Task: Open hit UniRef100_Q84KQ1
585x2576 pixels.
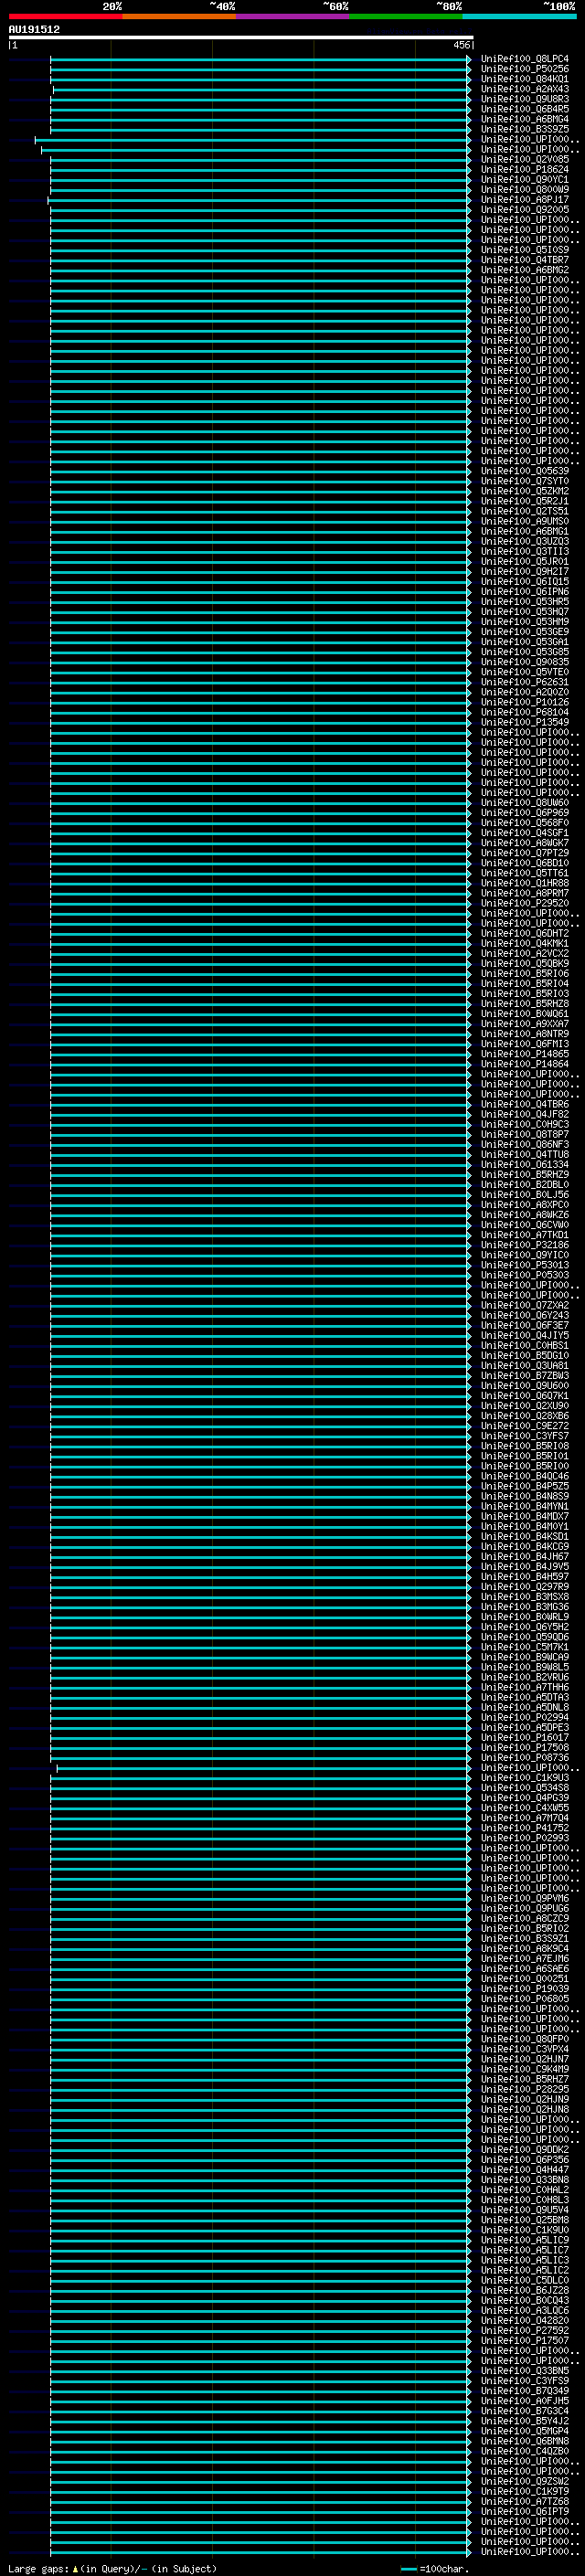Action: [524, 79]
